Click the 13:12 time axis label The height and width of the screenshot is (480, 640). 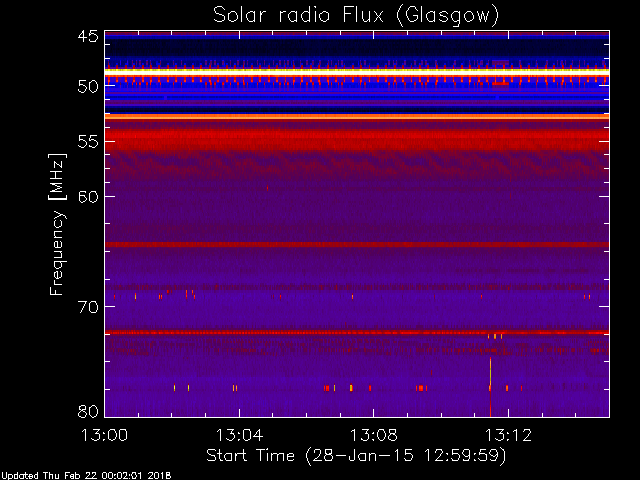(508, 435)
